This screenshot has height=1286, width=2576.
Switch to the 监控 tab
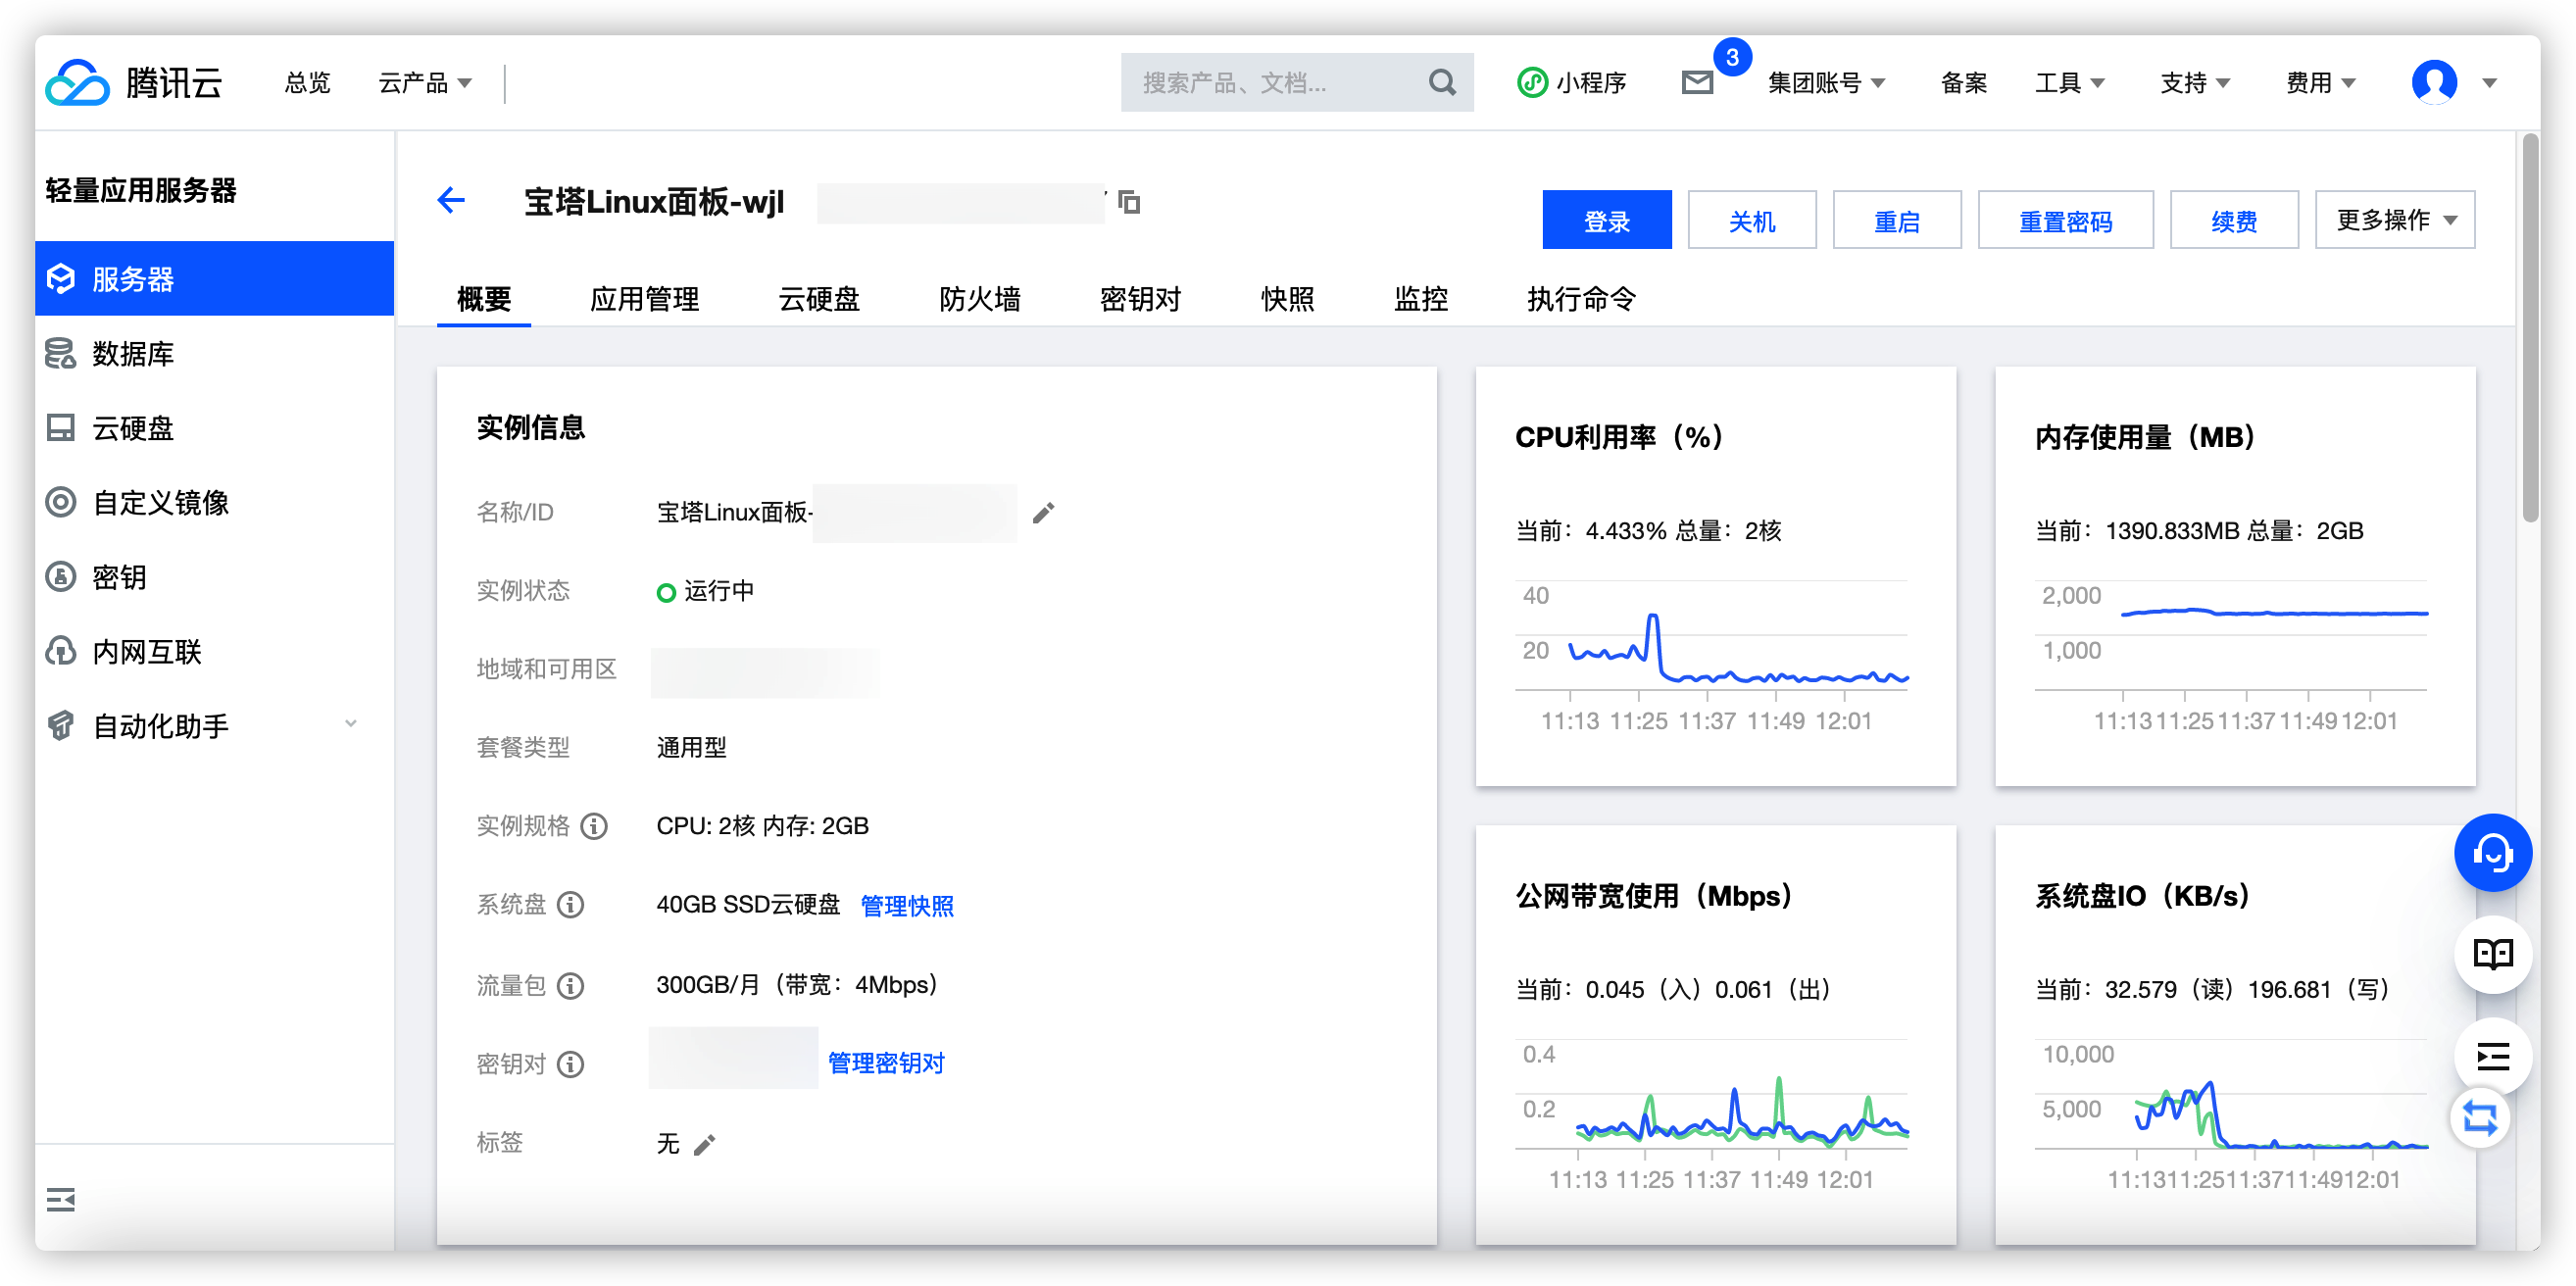click(x=1421, y=299)
